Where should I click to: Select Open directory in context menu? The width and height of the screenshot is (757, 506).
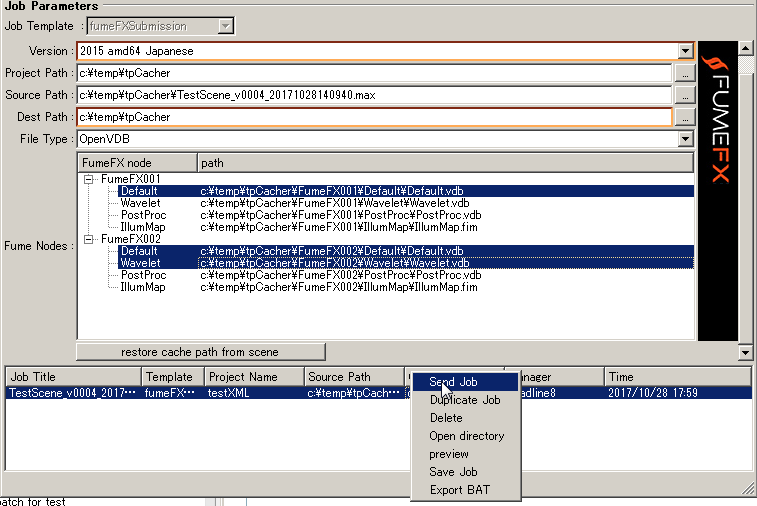pyautogui.click(x=465, y=436)
